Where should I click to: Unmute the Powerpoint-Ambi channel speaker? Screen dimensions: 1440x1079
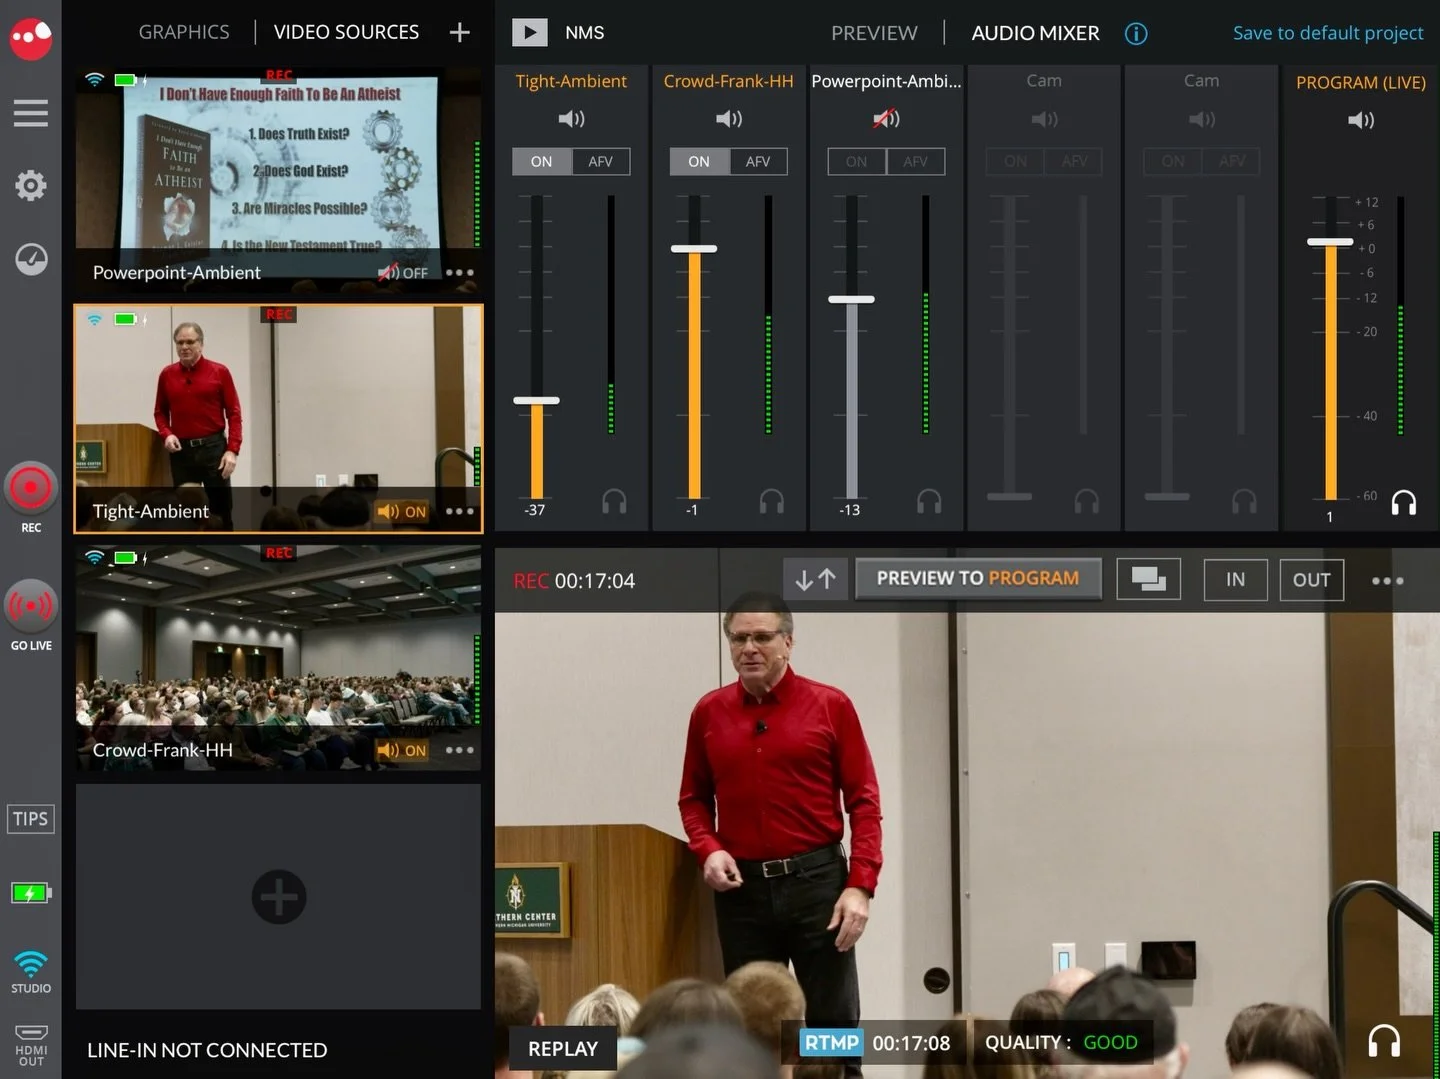886,119
